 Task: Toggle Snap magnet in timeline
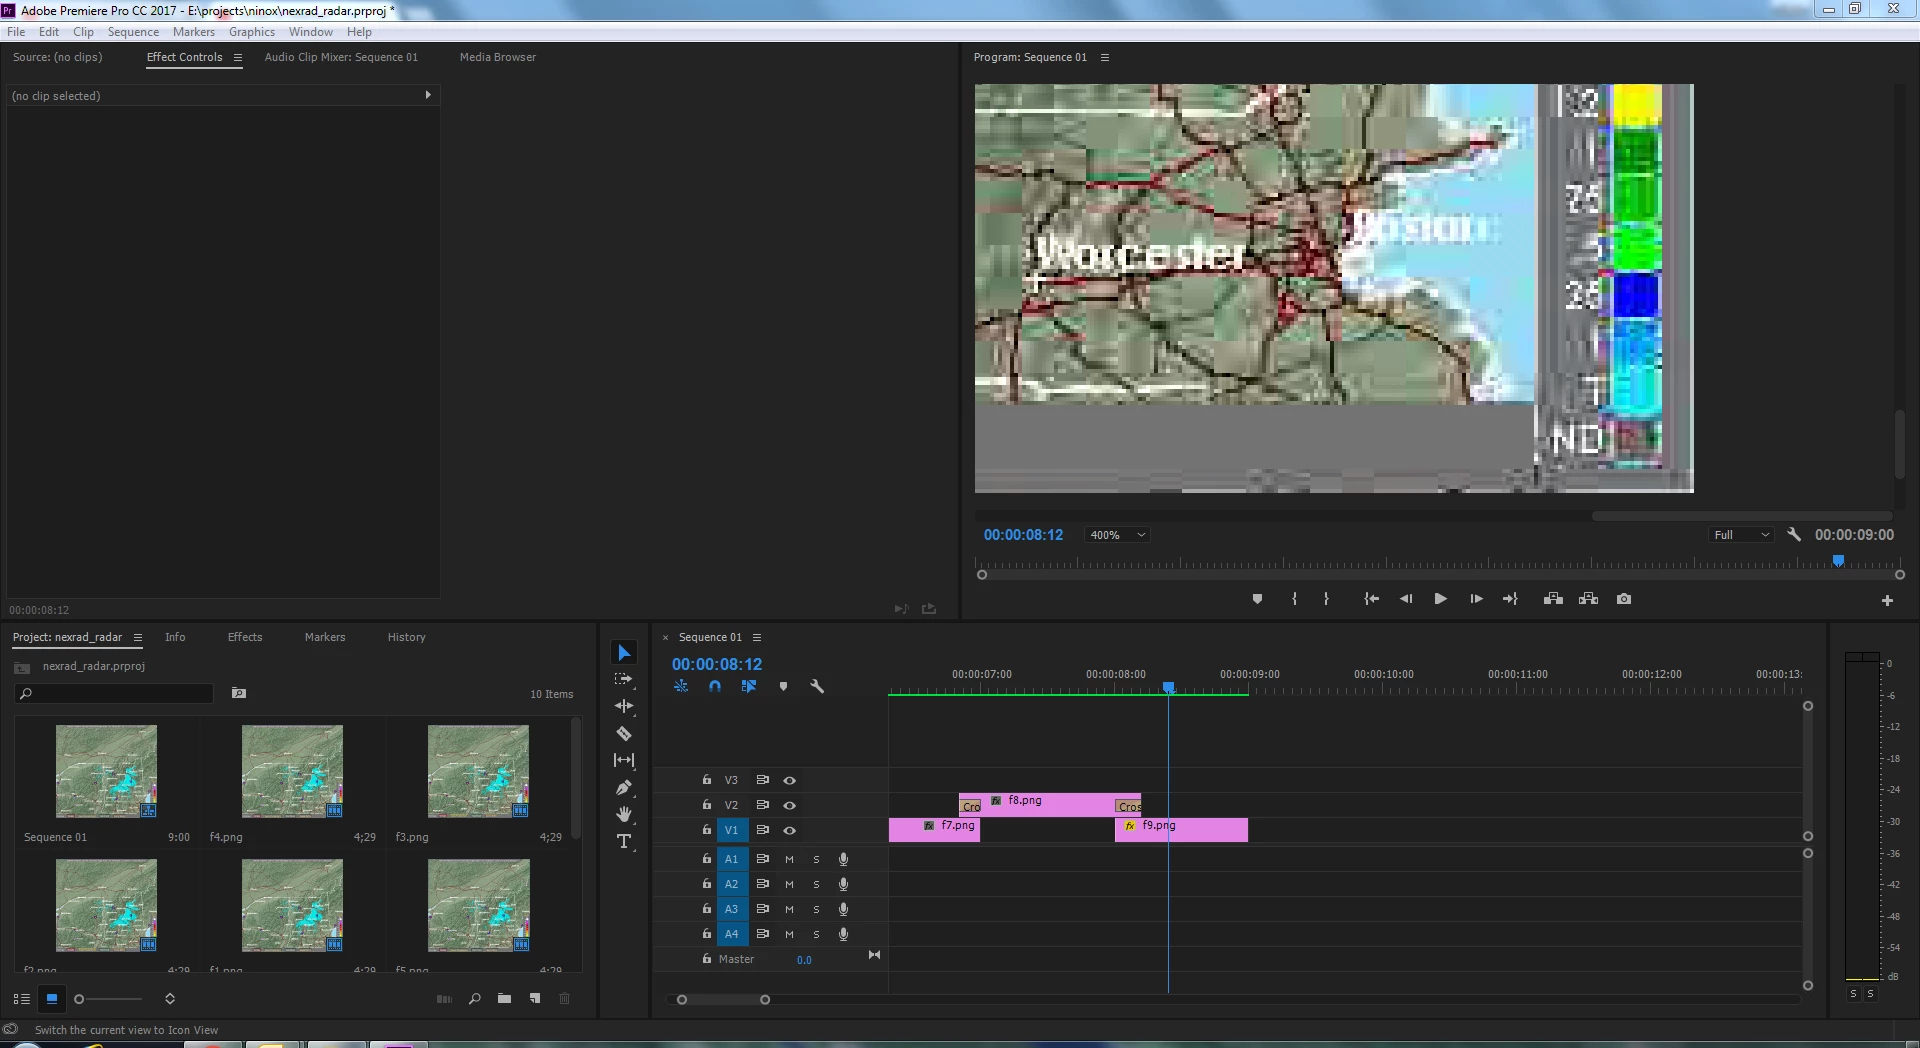click(x=715, y=687)
